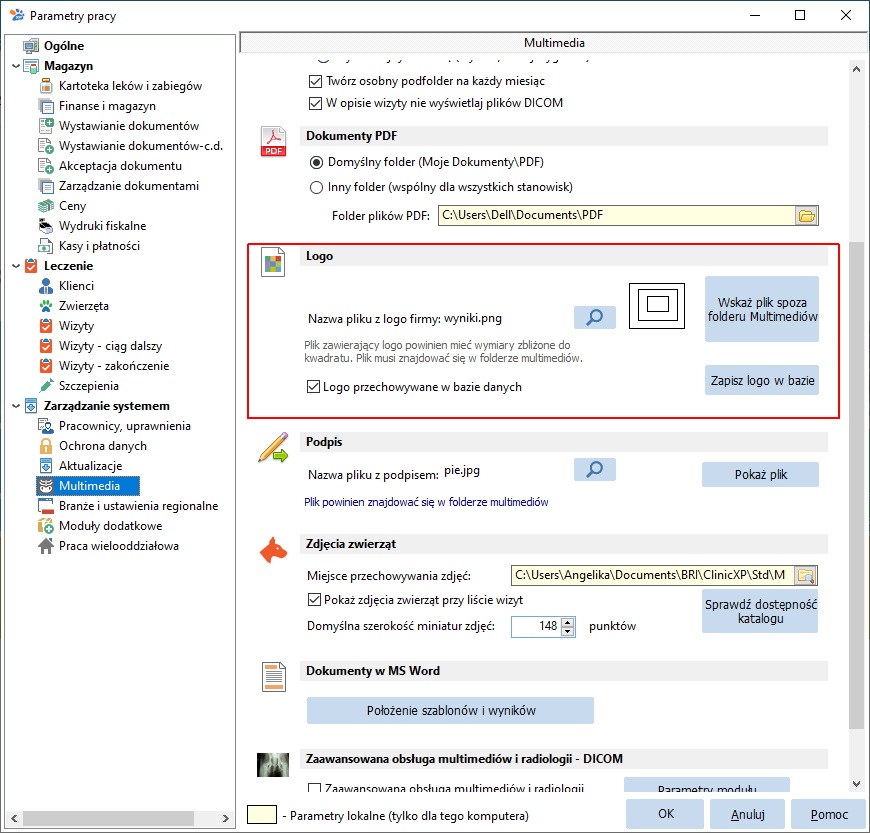Viewport: 870px width, 833px height.
Task: Click the tree horizontal scrollbar left arrow
Action: point(14,818)
